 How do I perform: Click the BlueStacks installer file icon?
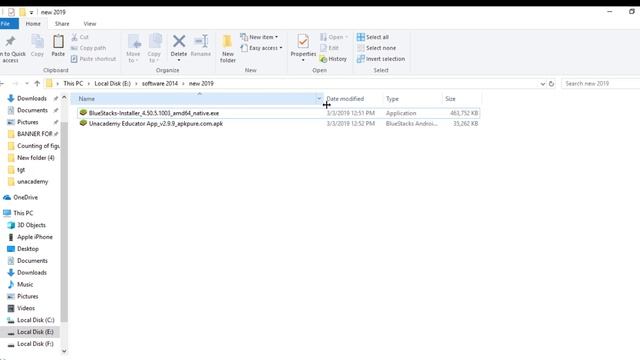(x=83, y=113)
